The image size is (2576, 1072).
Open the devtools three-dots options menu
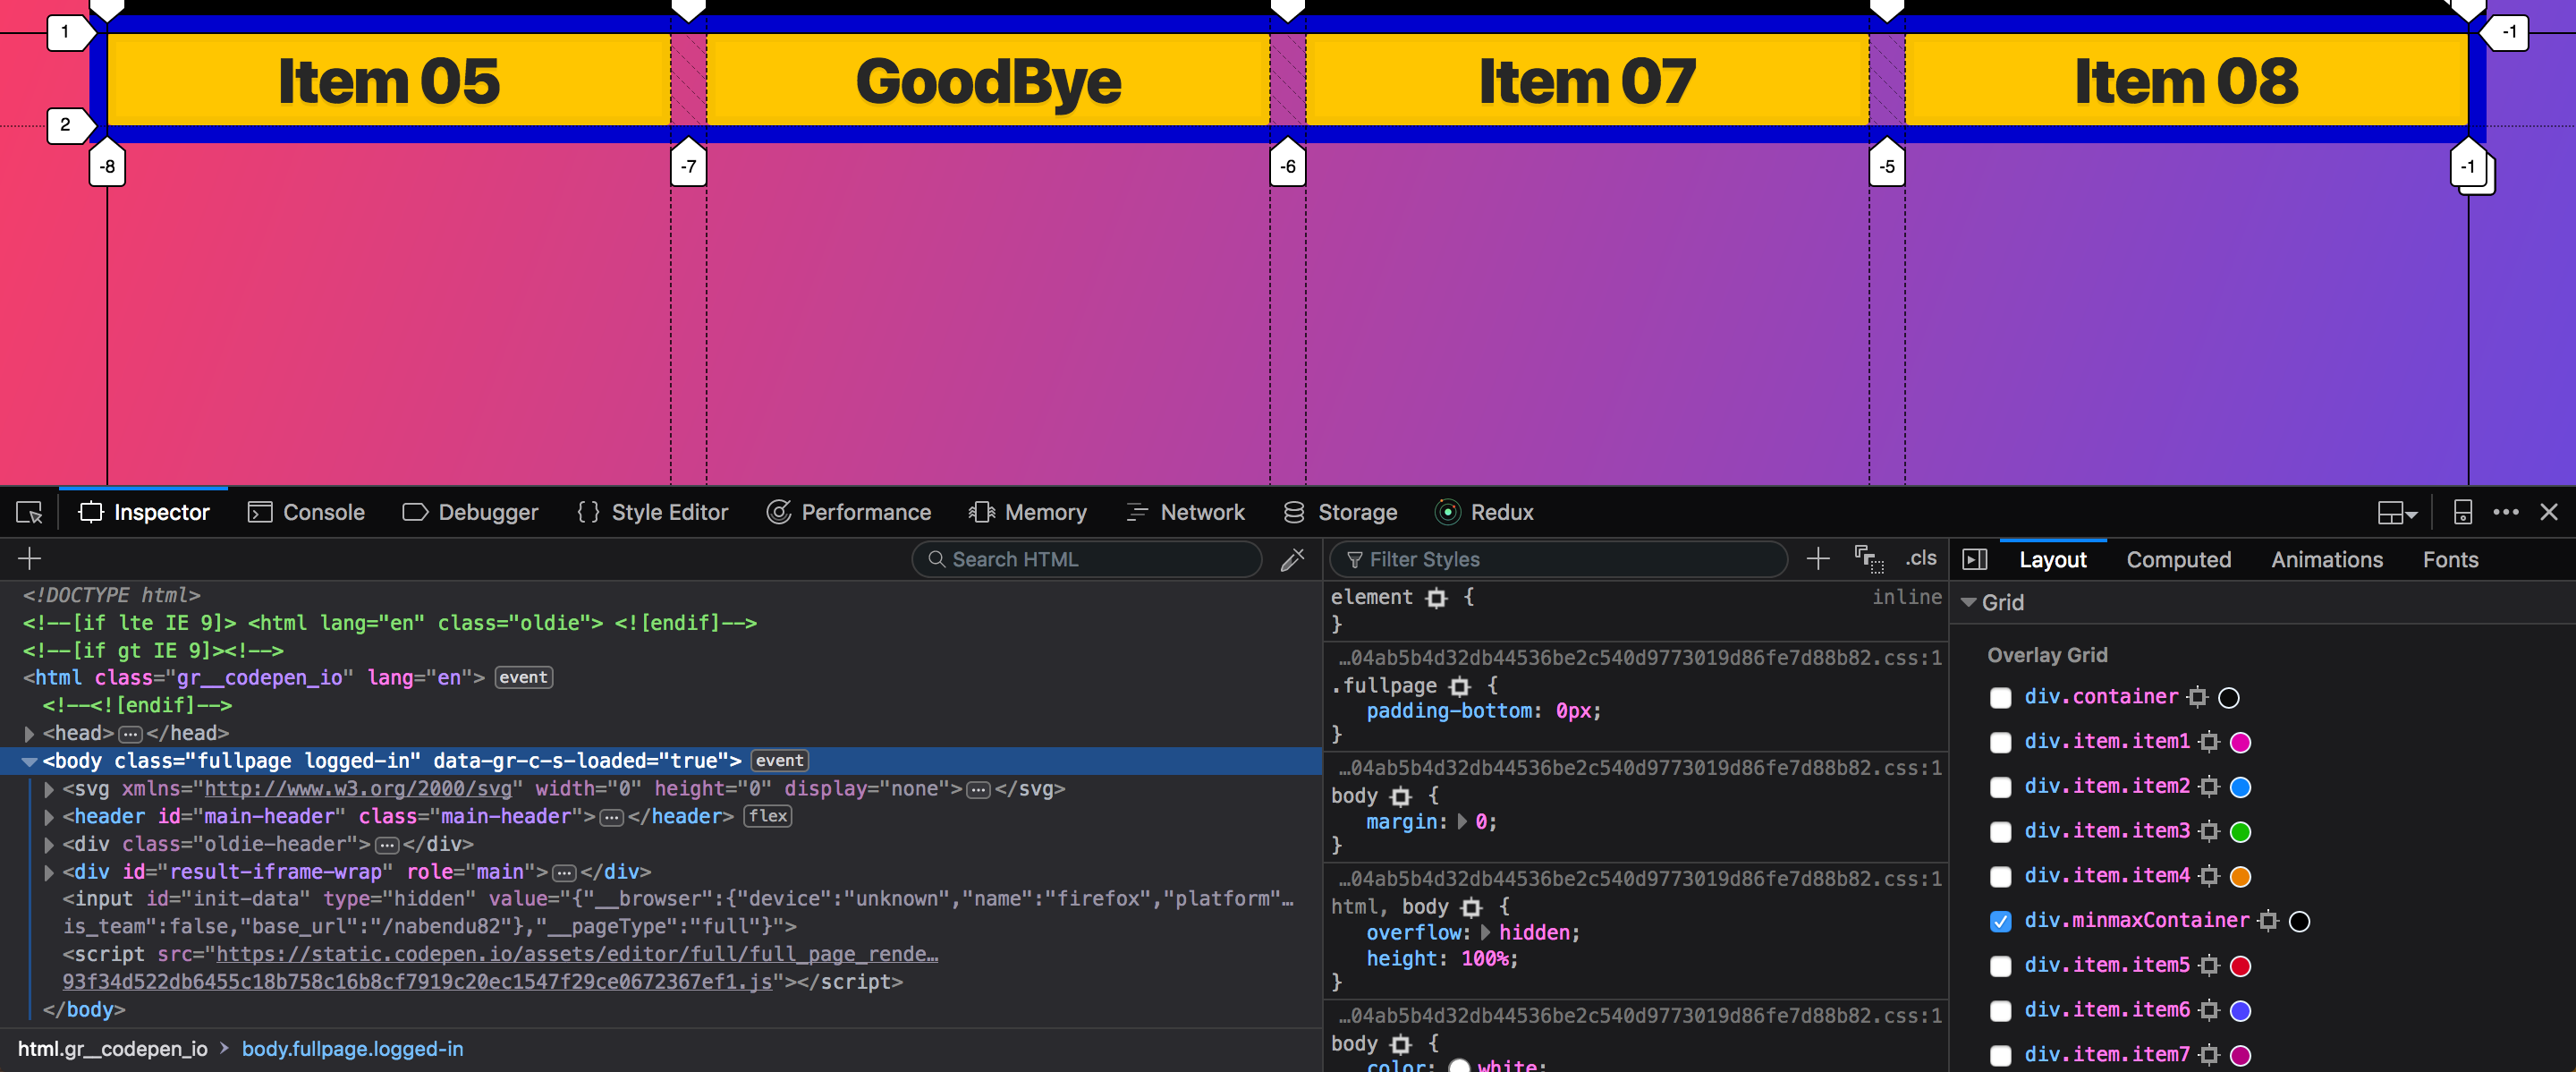click(x=2505, y=512)
